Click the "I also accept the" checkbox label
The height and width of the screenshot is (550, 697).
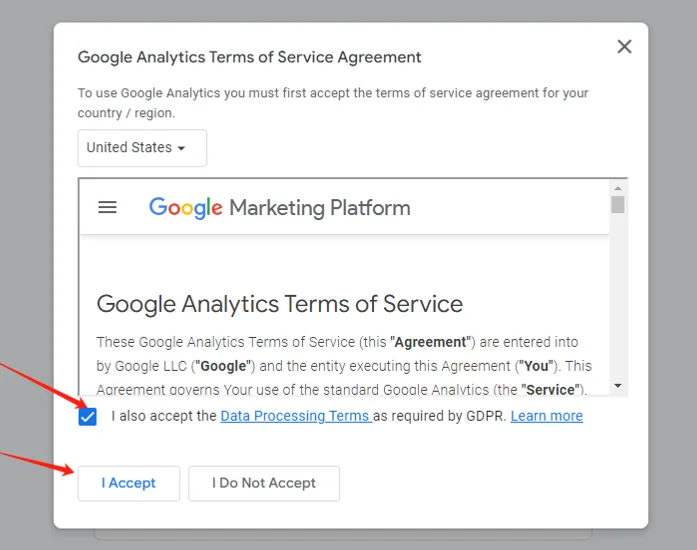point(164,416)
